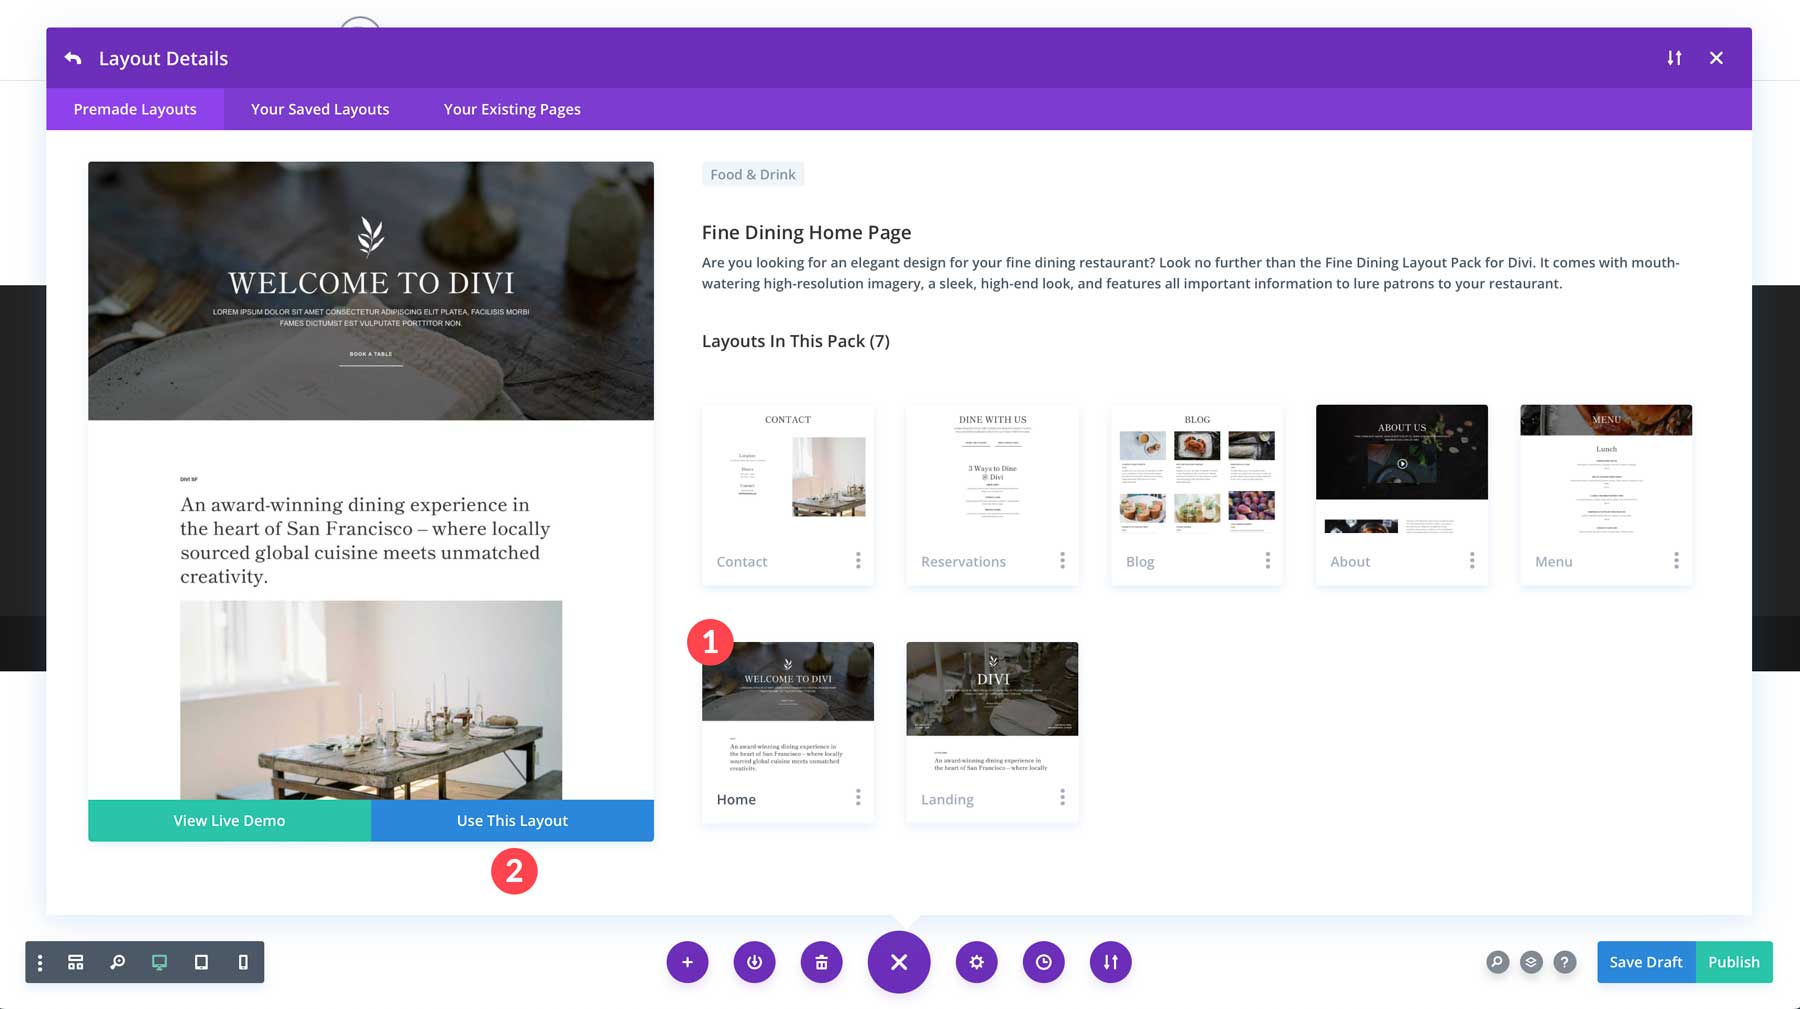Open page settings with the gear icon
The height and width of the screenshot is (1009, 1800).
tap(976, 962)
